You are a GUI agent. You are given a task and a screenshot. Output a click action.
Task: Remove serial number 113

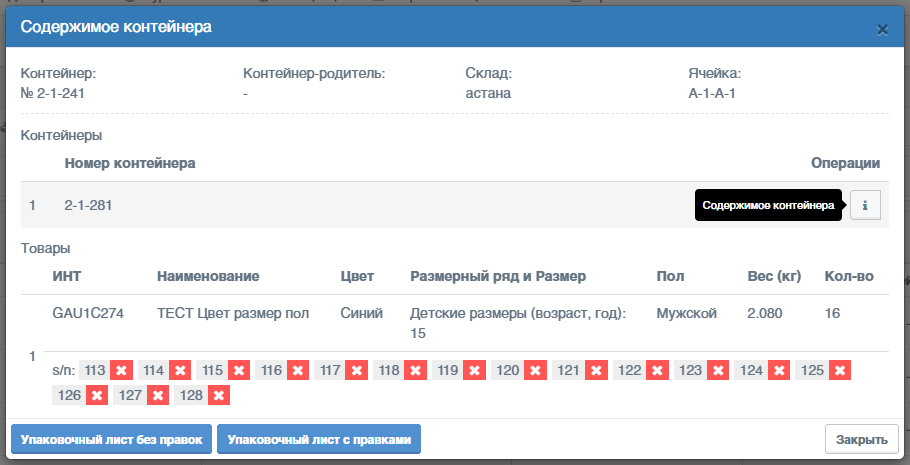pos(122,370)
